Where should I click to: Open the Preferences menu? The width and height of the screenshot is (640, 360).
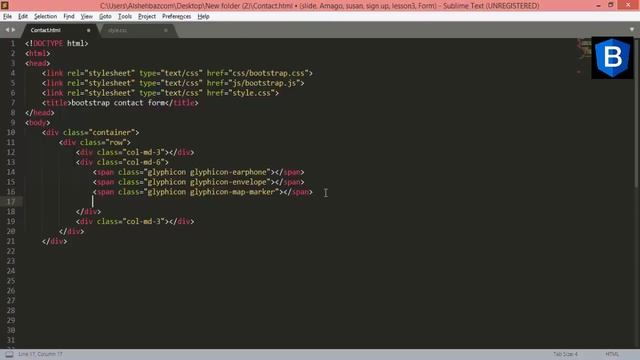176,16
